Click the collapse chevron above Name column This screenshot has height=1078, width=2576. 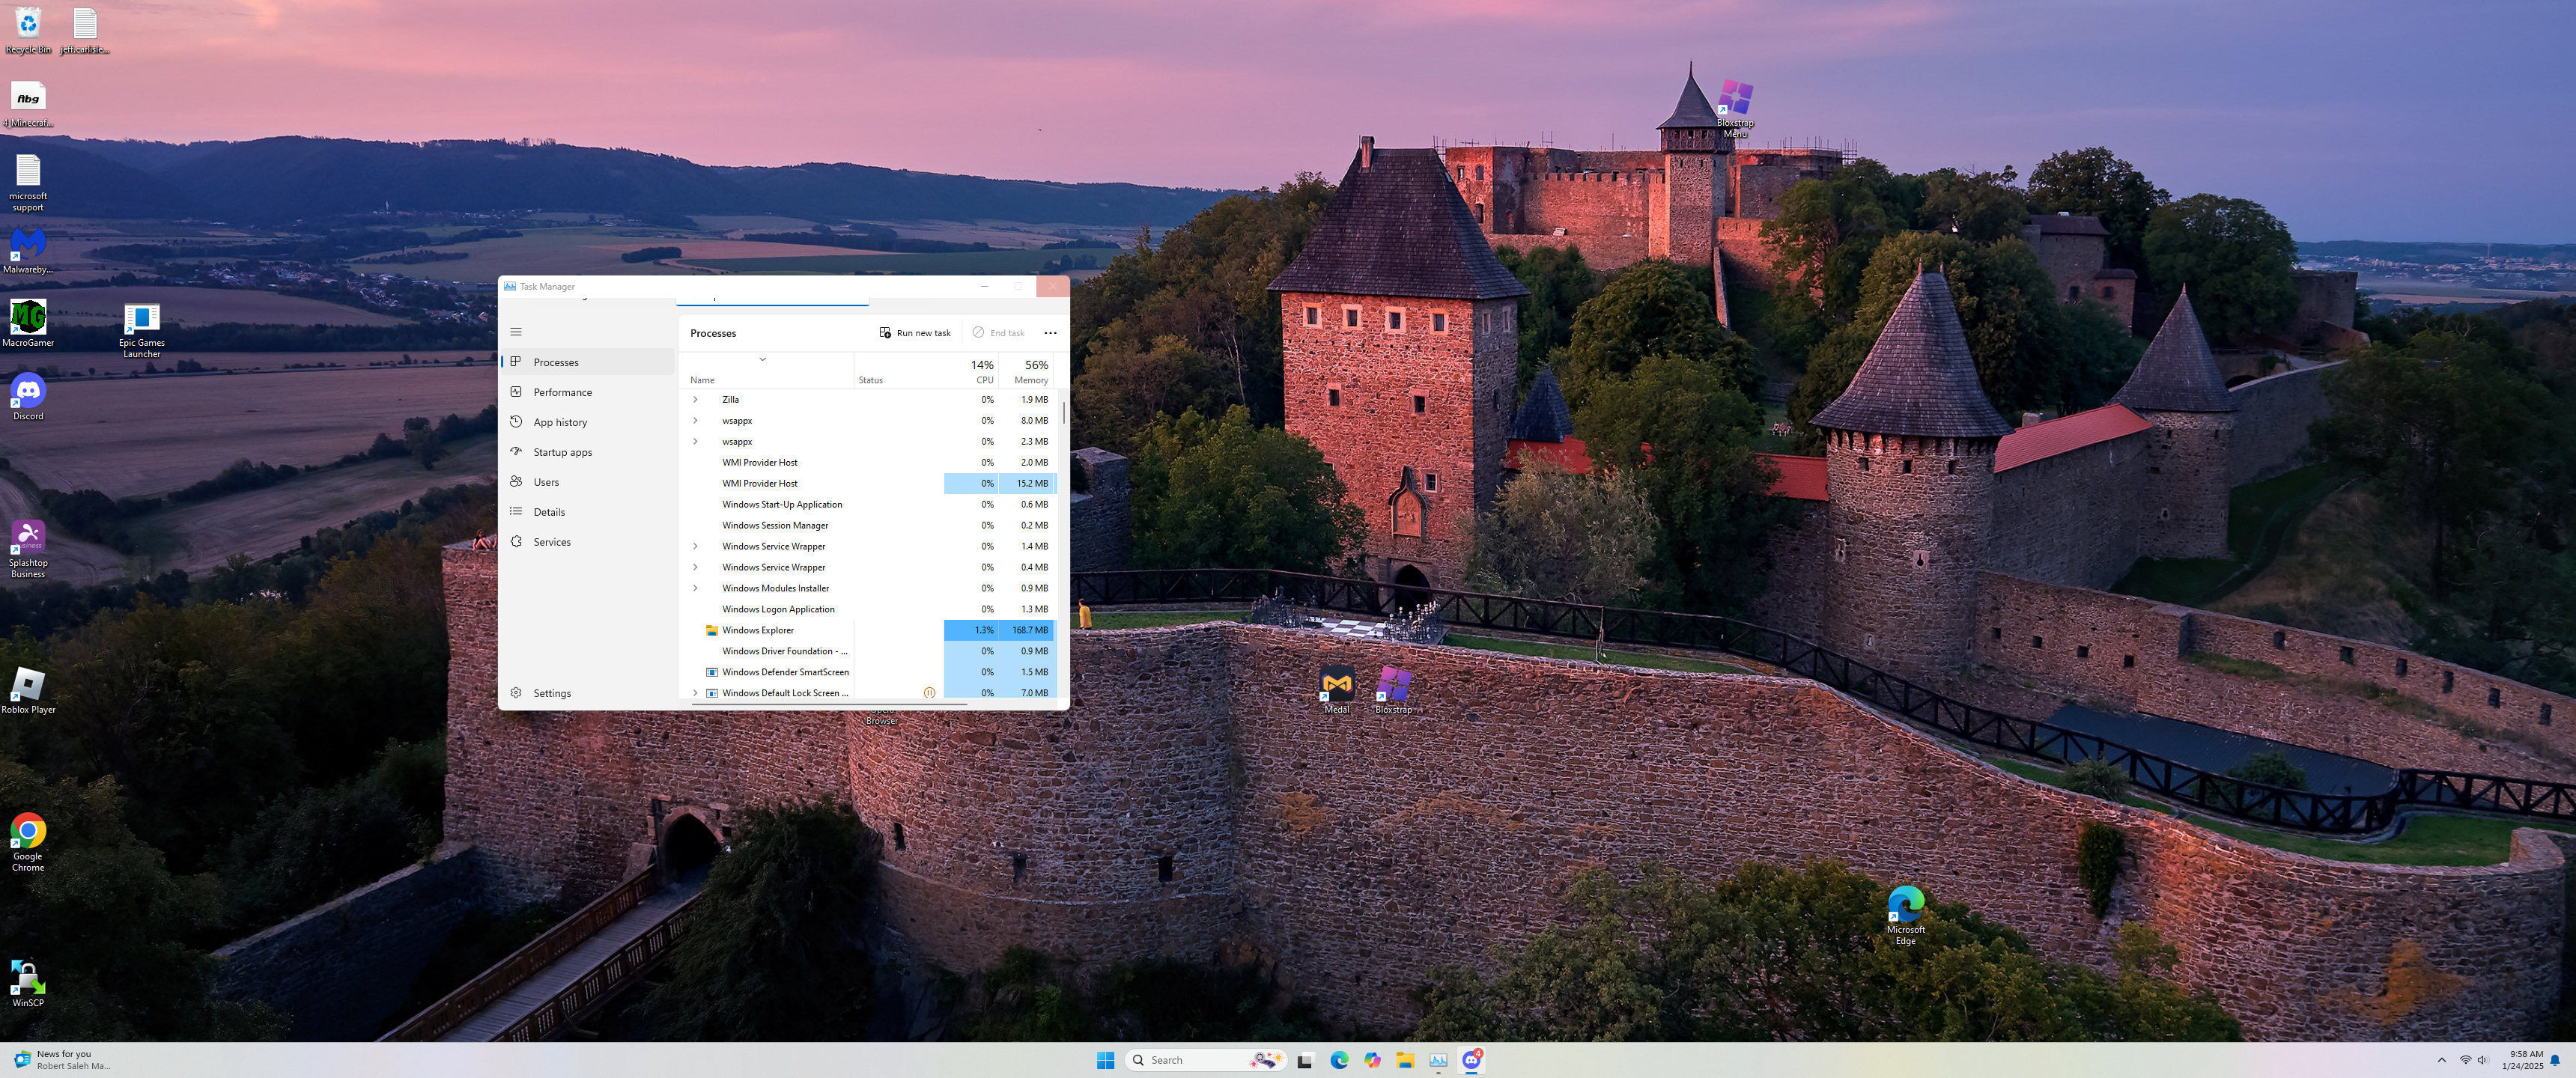click(x=762, y=359)
